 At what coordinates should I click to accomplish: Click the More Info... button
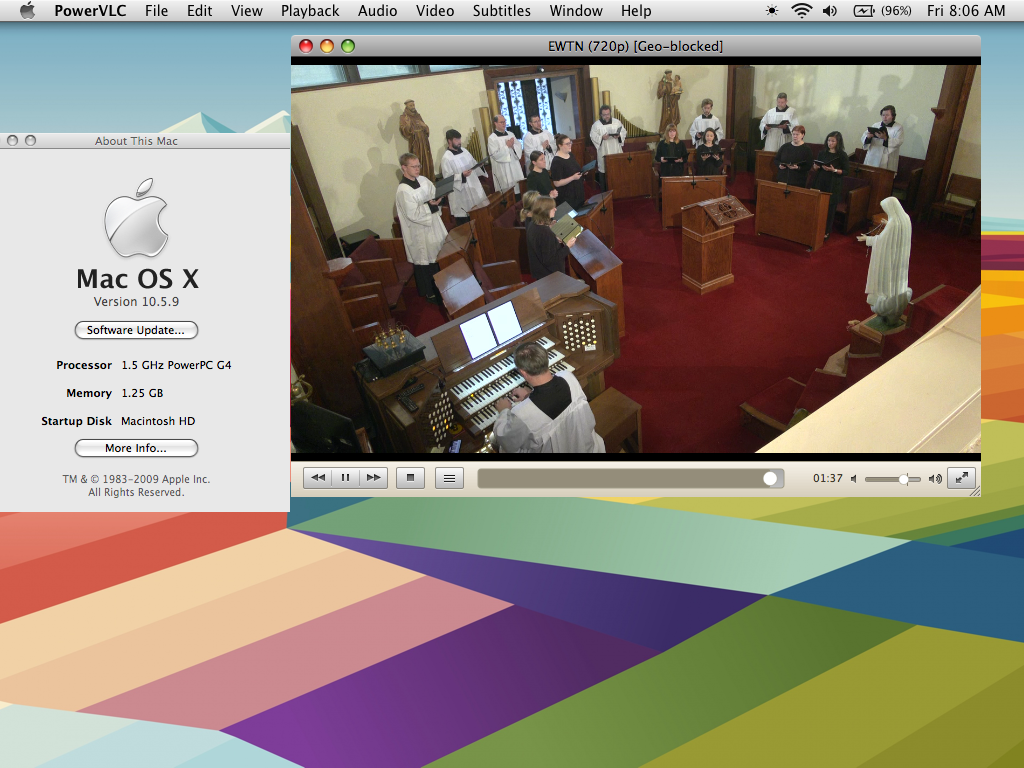click(136, 448)
